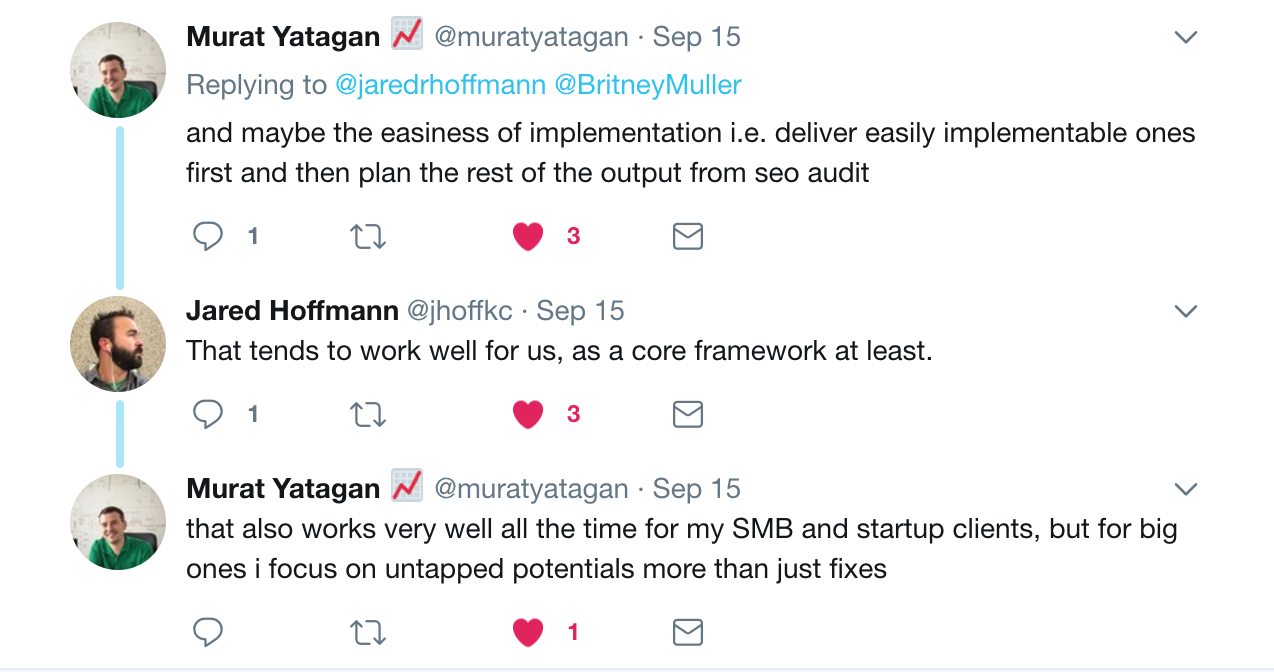This screenshot has width=1274, height=672.
Task: Retweet Murat's second tweet about SMB clients
Action: pyautogui.click(x=367, y=631)
